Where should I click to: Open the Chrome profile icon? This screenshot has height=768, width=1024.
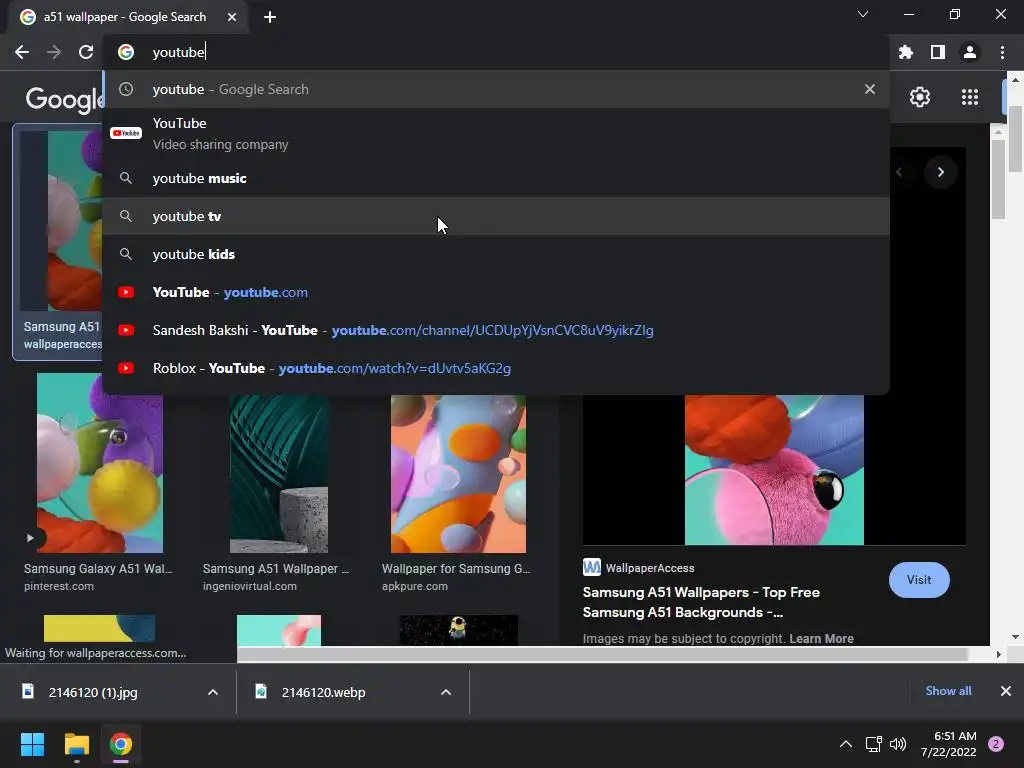tap(970, 52)
